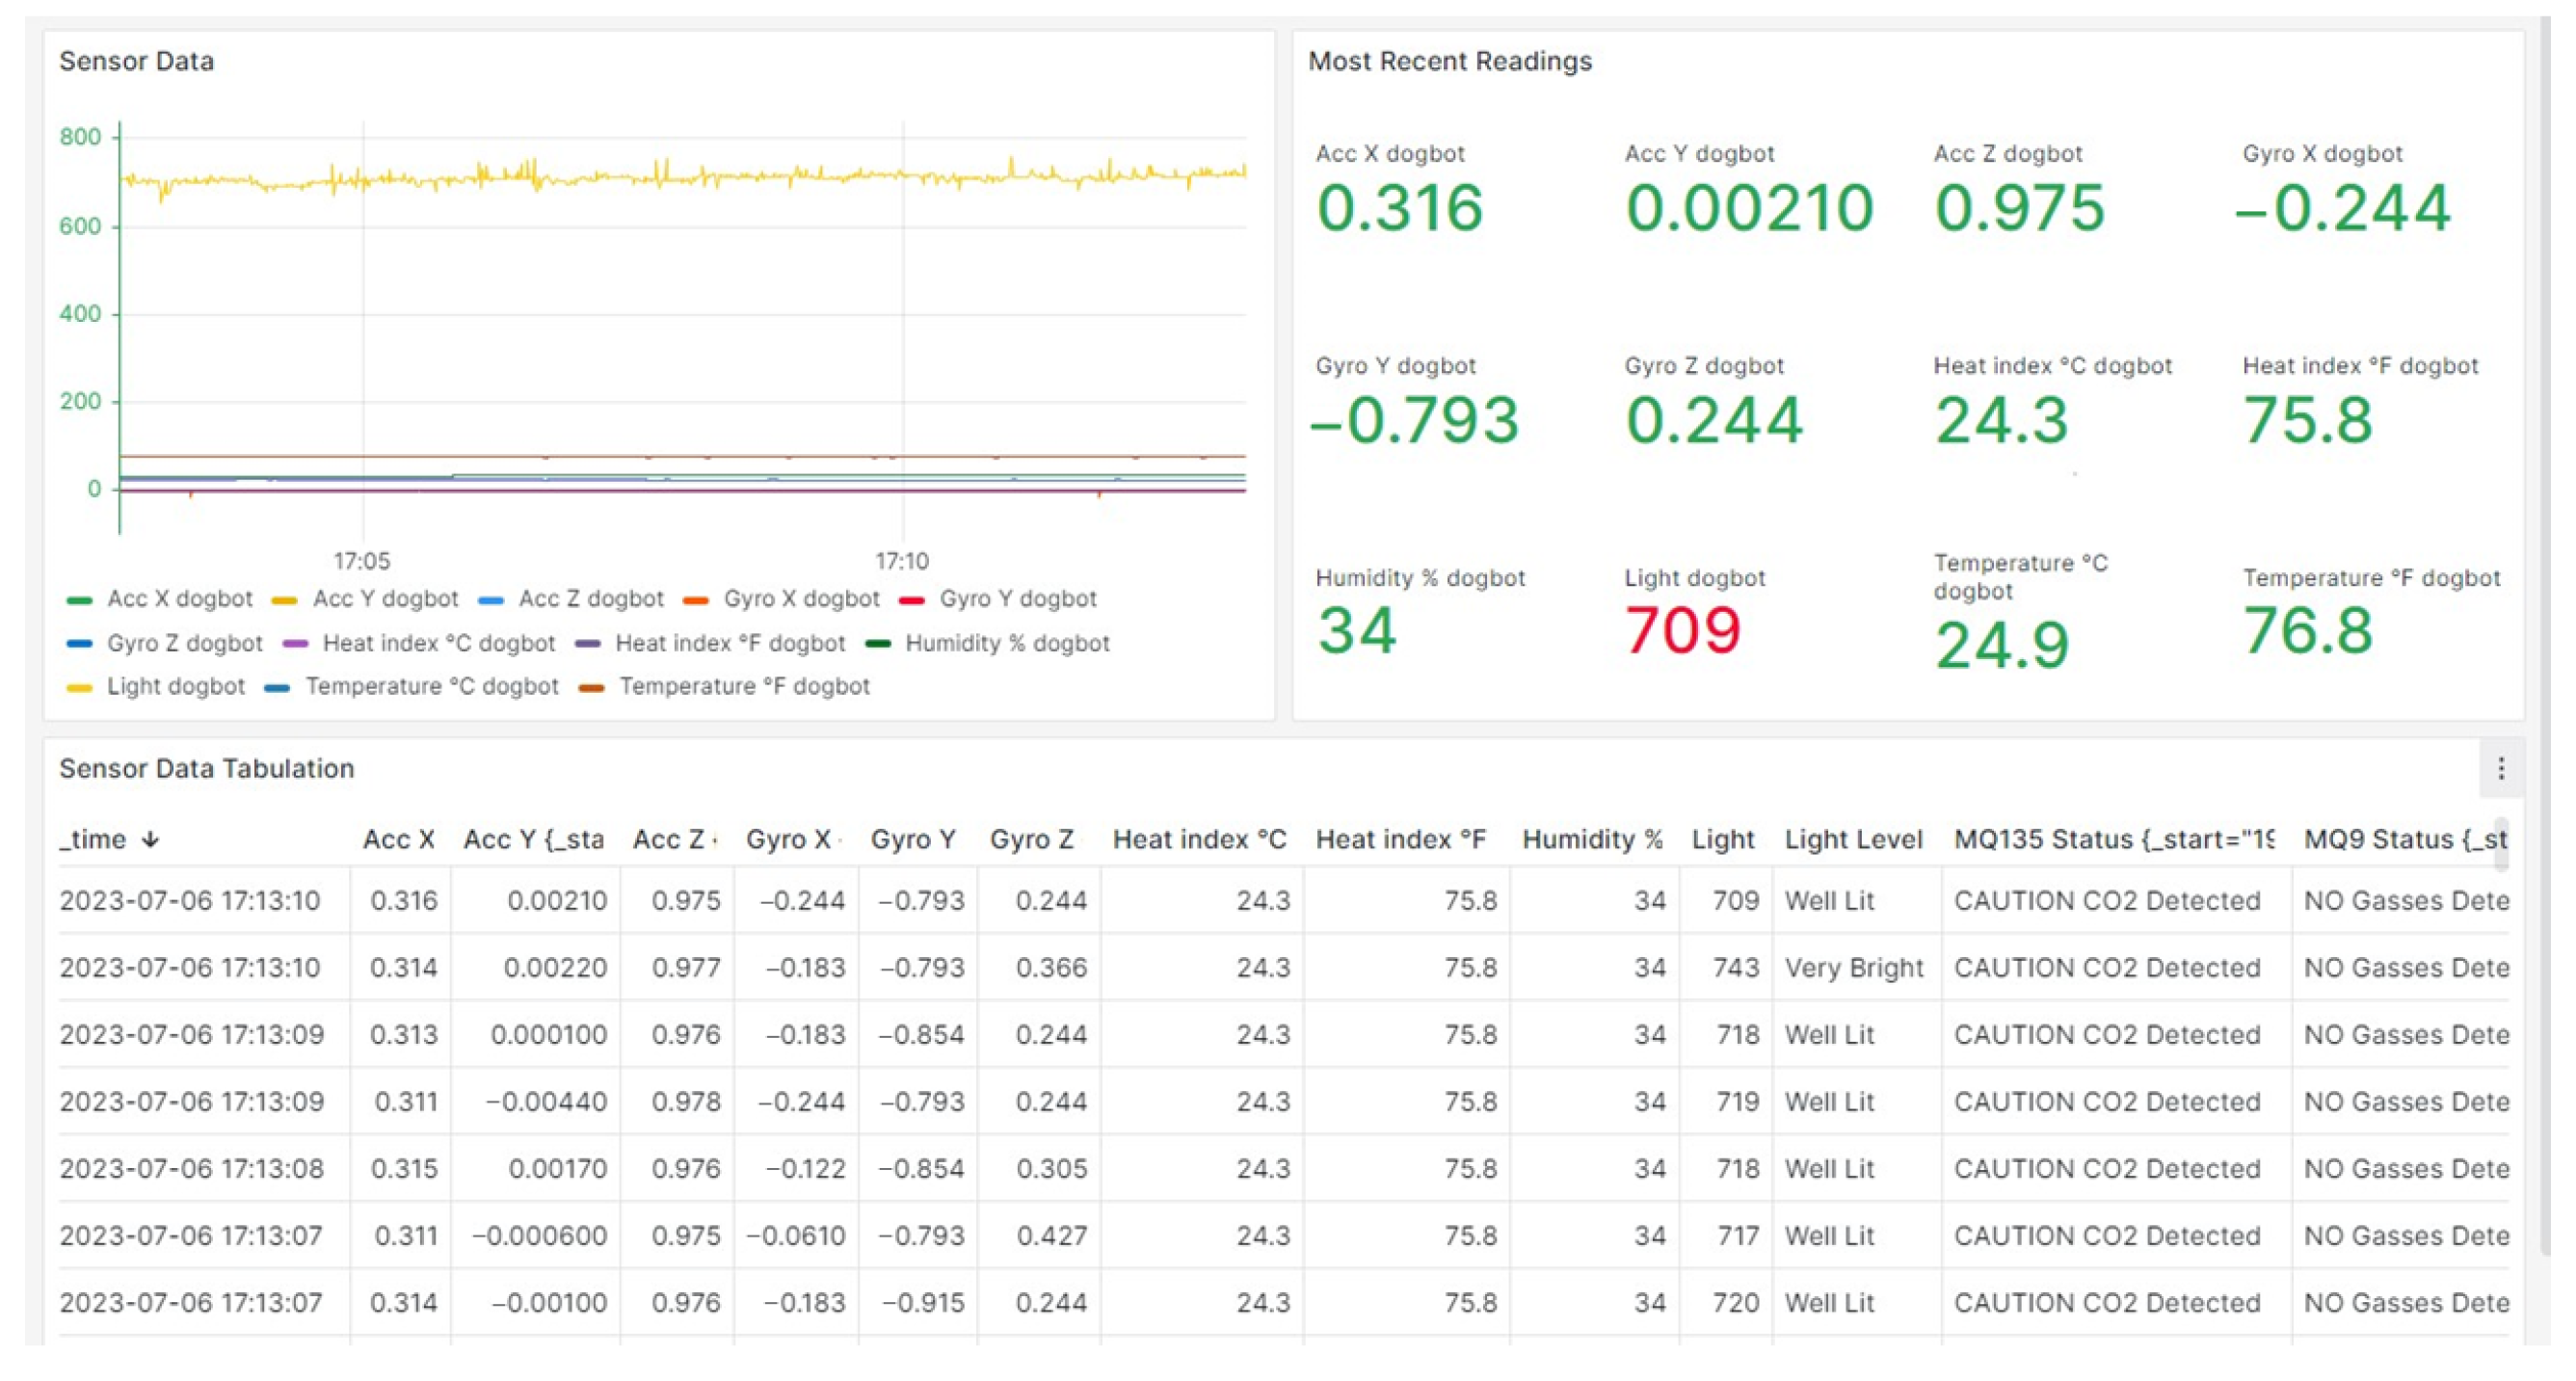2576x1381 pixels.
Task: Sort table by Light column header
Action: [1722, 839]
